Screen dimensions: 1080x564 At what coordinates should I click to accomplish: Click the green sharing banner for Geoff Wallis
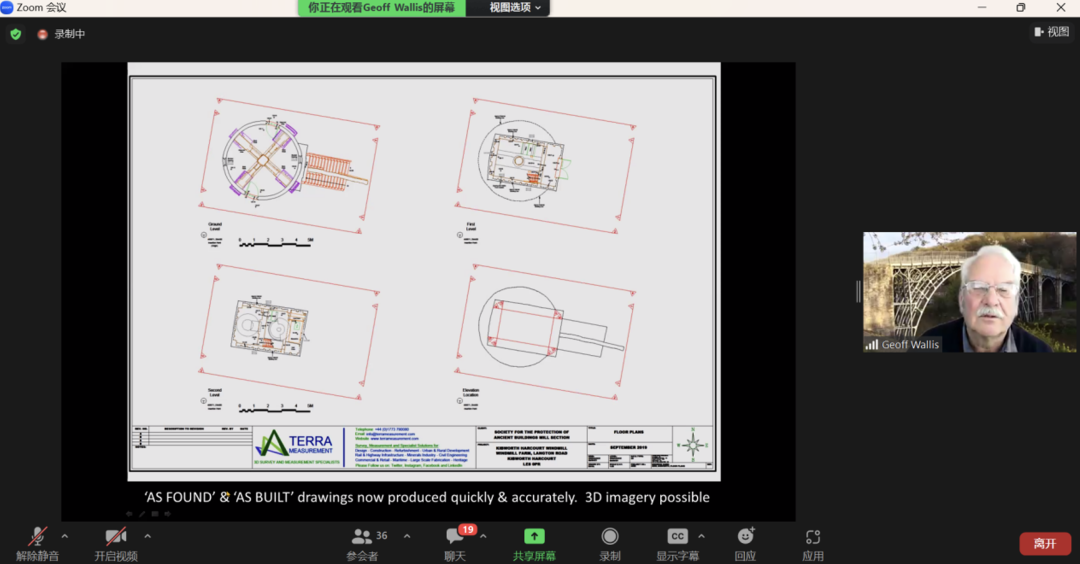382,8
